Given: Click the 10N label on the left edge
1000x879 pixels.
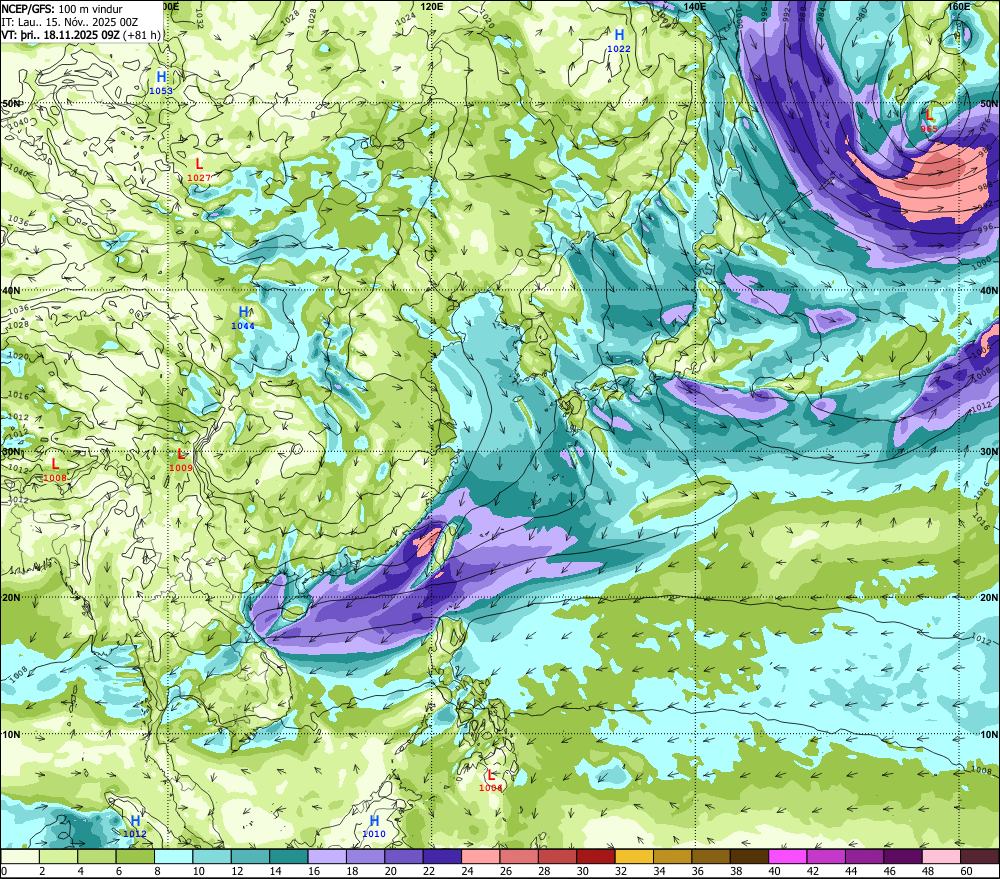Looking at the screenshot, I should point(11,735).
